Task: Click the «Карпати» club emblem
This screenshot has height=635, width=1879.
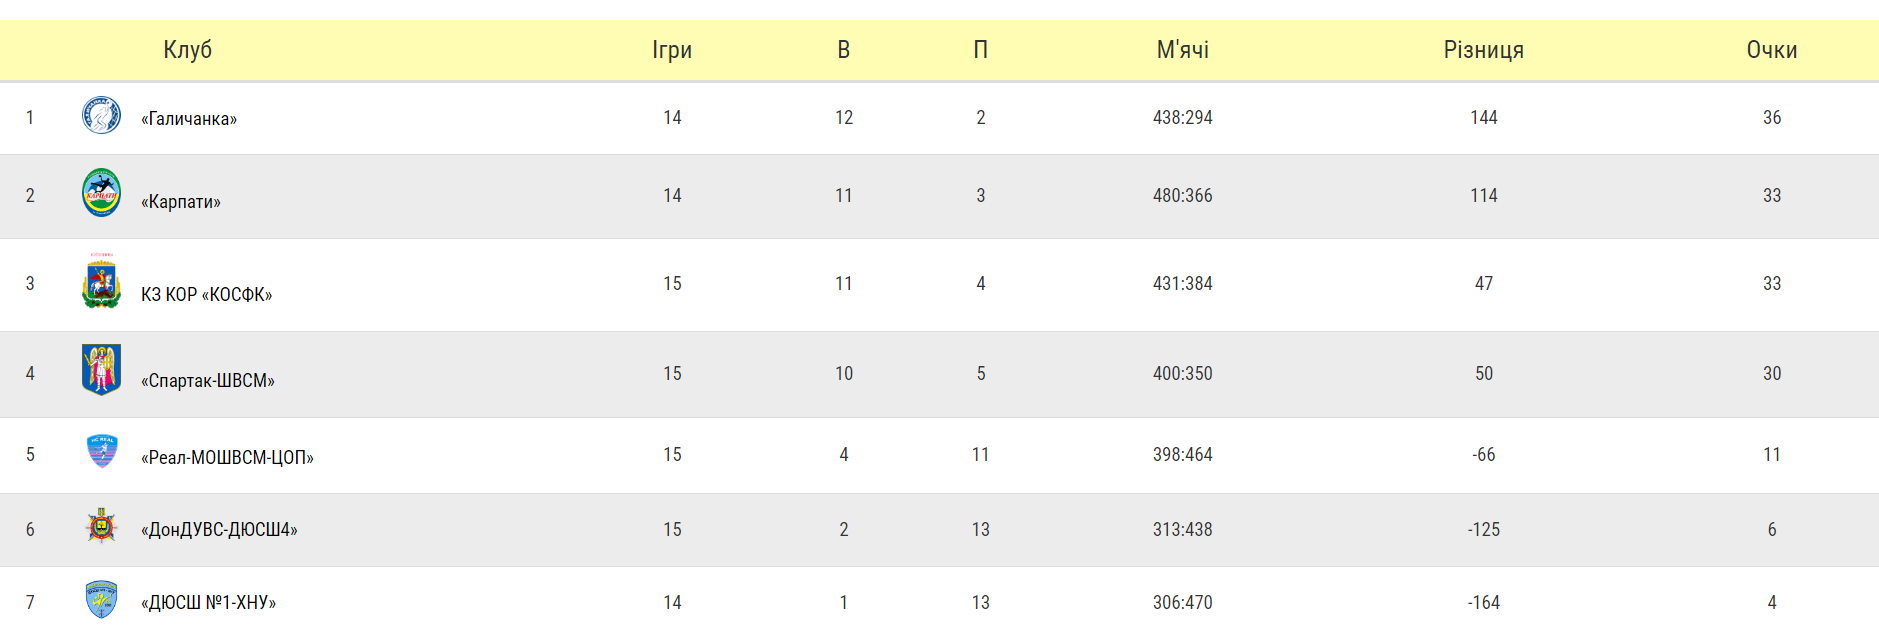Action: (101, 192)
